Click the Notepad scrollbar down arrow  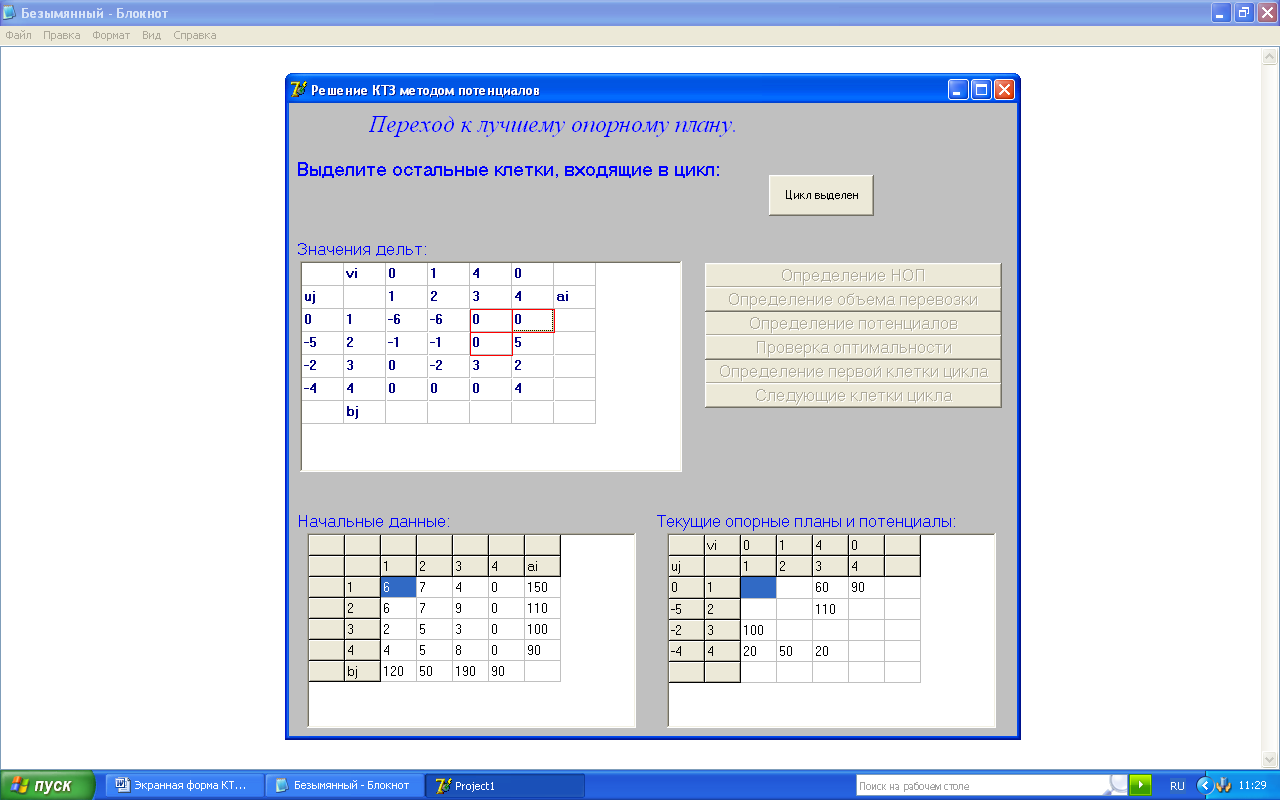pos(1271,759)
